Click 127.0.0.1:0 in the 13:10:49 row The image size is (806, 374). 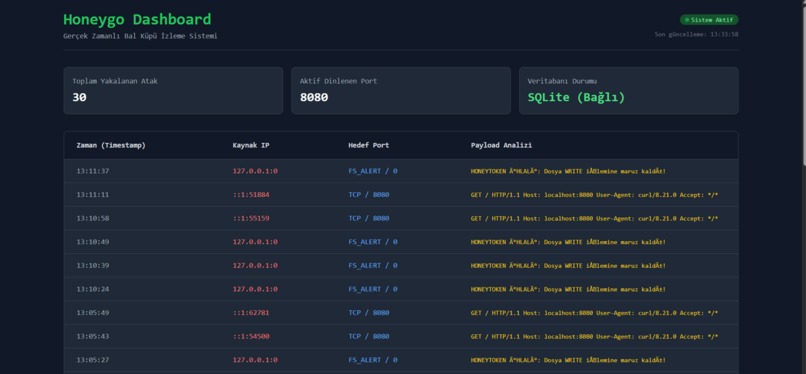[x=255, y=242]
